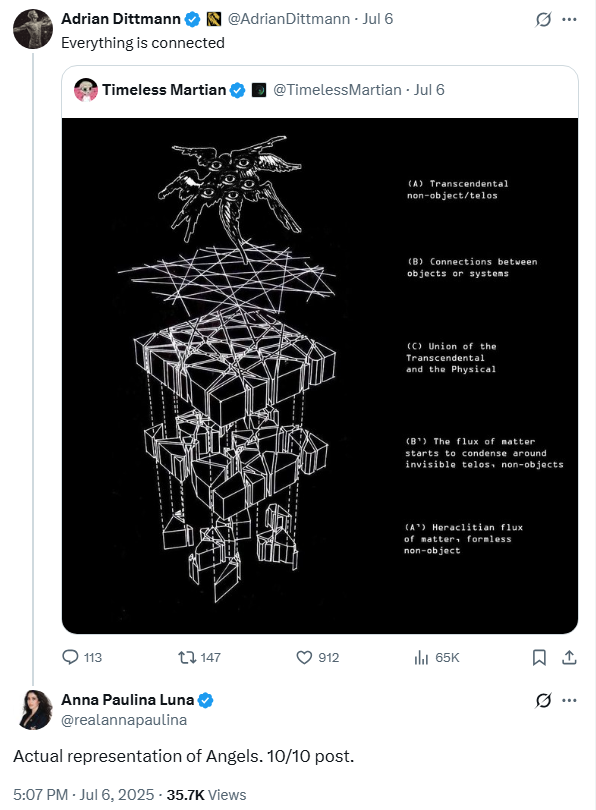This screenshot has width=596, height=810.
Task: Click Grok icon on Anna Paulina Luna's post
Action: coord(543,700)
